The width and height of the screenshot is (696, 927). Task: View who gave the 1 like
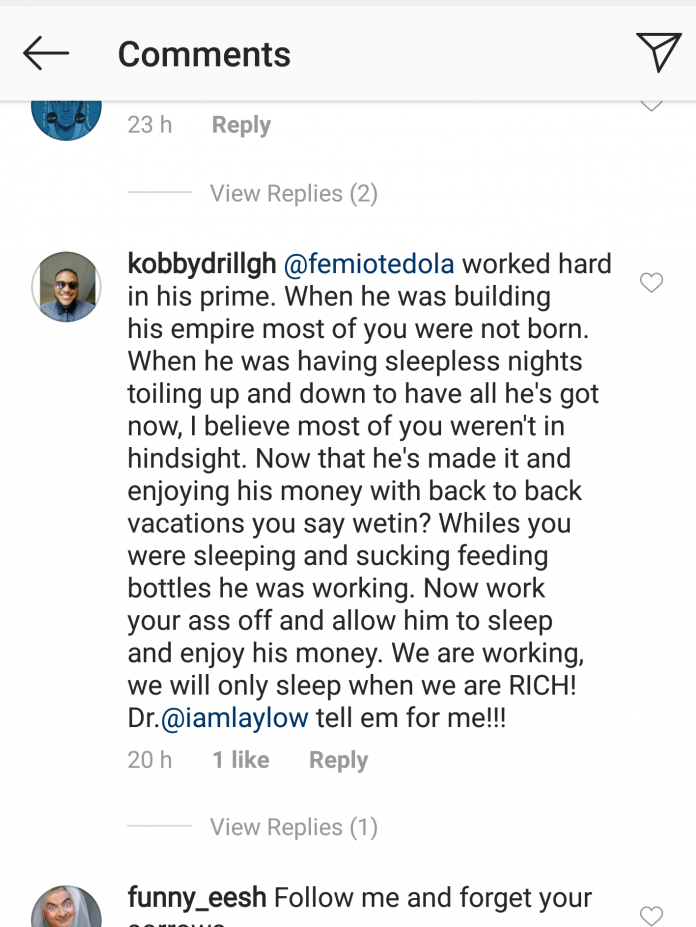coord(240,760)
